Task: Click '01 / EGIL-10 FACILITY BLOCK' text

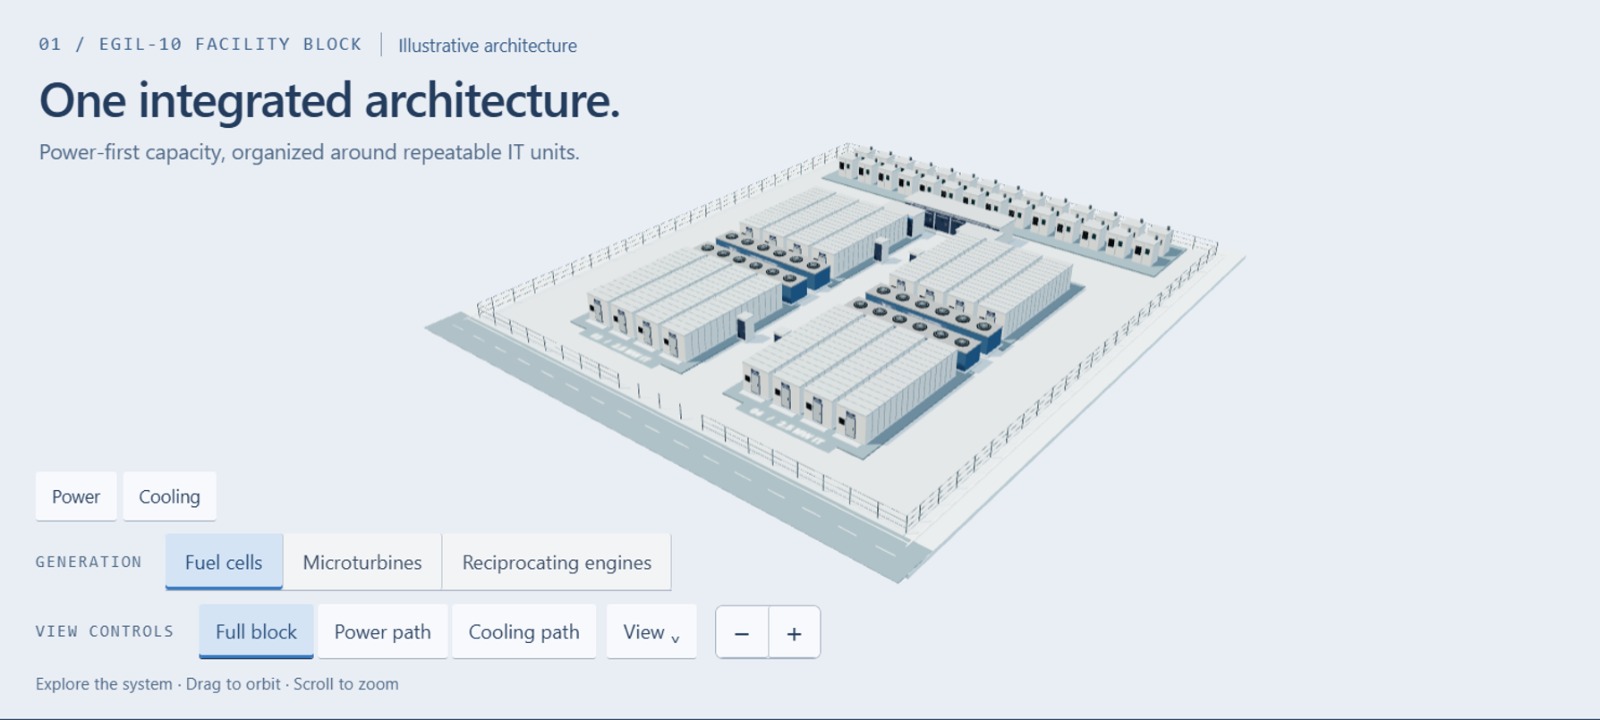Action: [x=200, y=44]
